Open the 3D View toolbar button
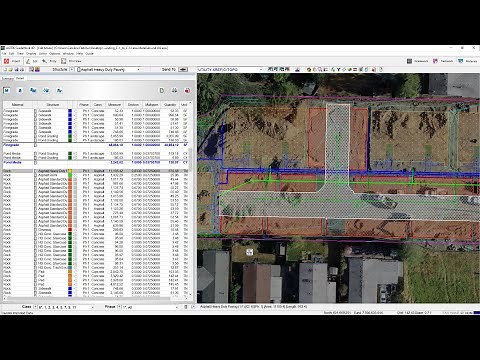The height and width of the screenshot is (360, 480). [x=71, y=61]
